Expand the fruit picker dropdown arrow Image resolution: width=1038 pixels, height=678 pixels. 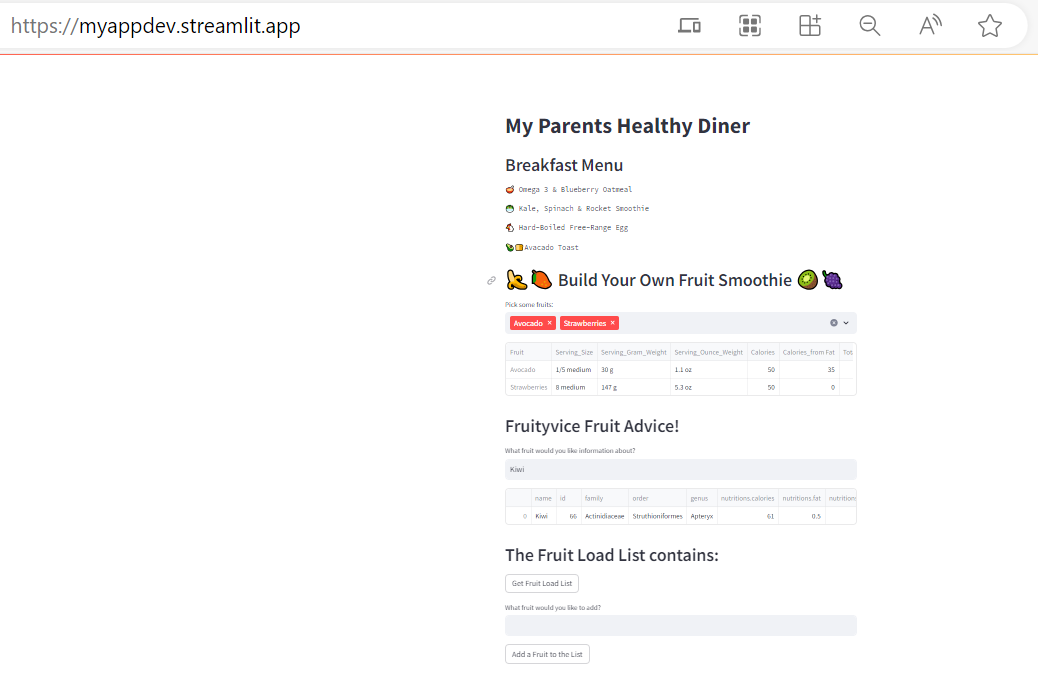click(x=846, y=323)
